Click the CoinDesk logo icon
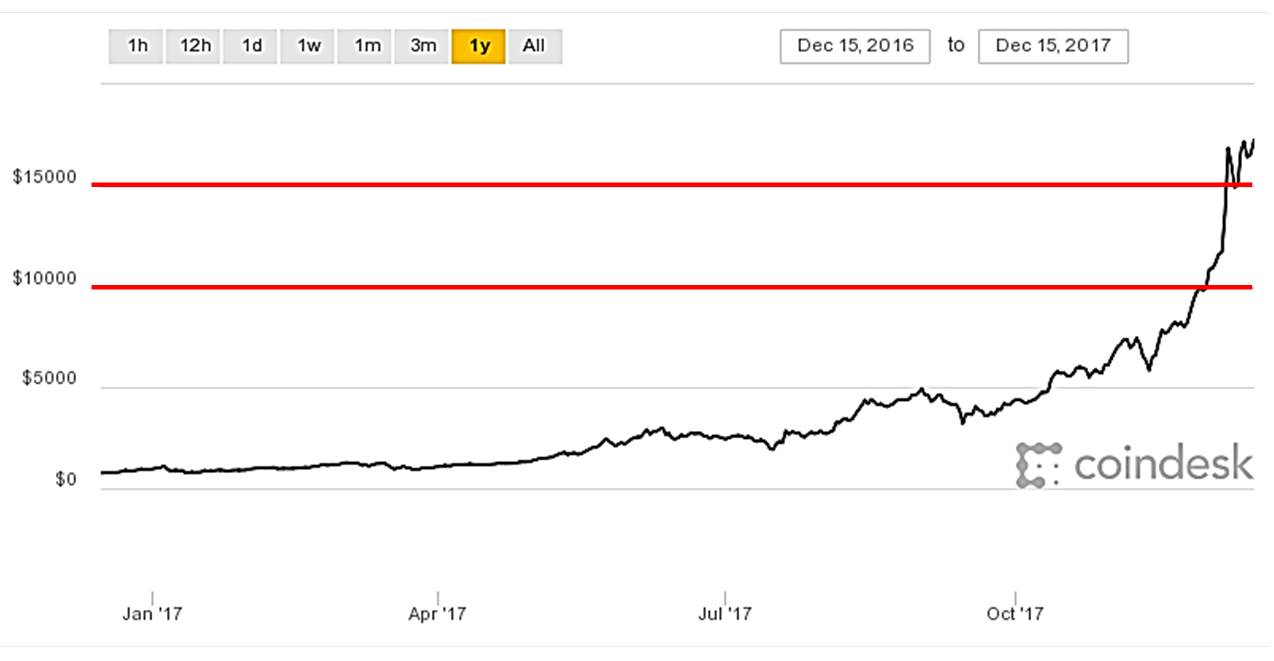Image resolution: width=1274 pixels, height=661 pixels. click(x=1037, y=465)
